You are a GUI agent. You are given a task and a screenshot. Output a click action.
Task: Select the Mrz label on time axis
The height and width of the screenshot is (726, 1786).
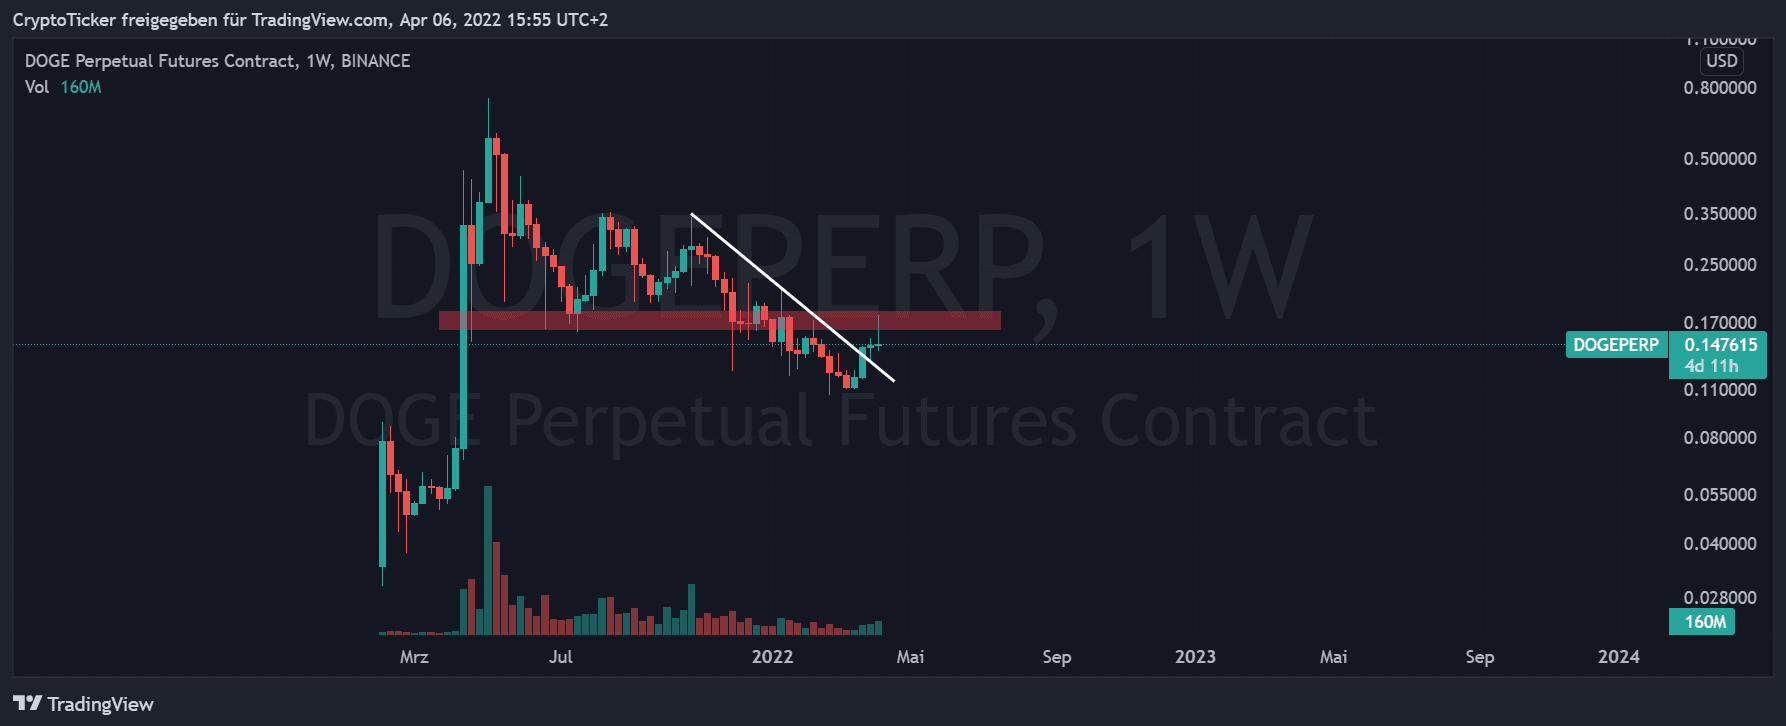coord(414,657)
